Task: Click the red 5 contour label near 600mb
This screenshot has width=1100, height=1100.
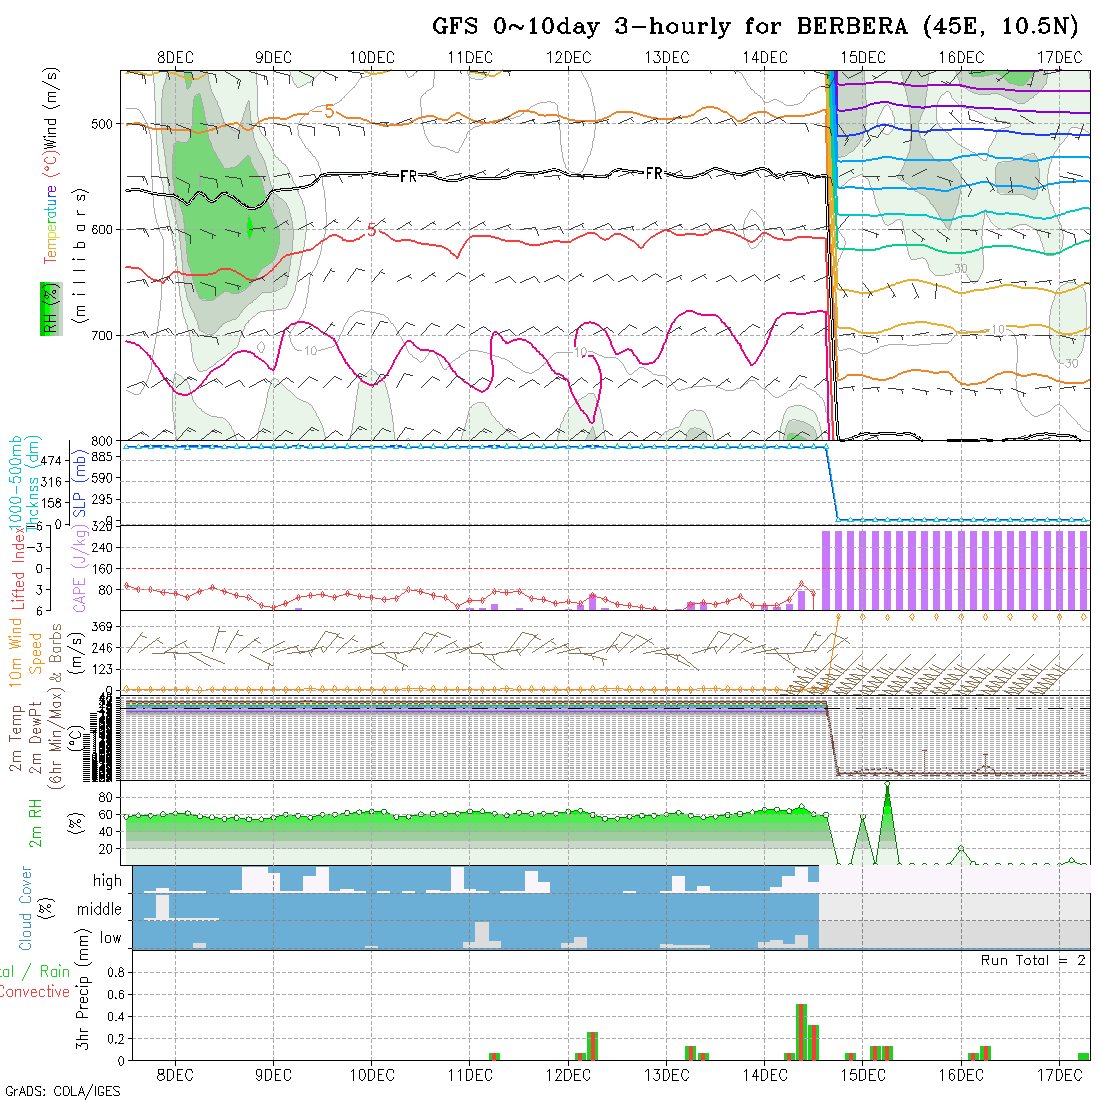Action: 371,231
